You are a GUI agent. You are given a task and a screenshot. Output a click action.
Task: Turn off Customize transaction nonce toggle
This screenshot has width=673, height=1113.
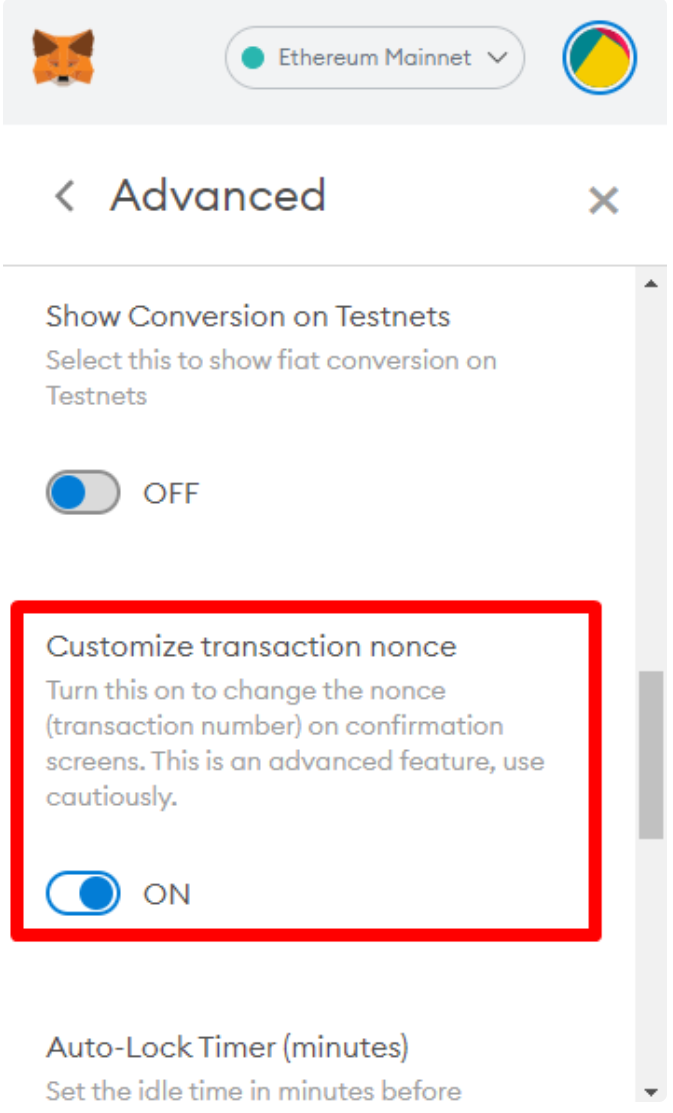coord(83,893)
